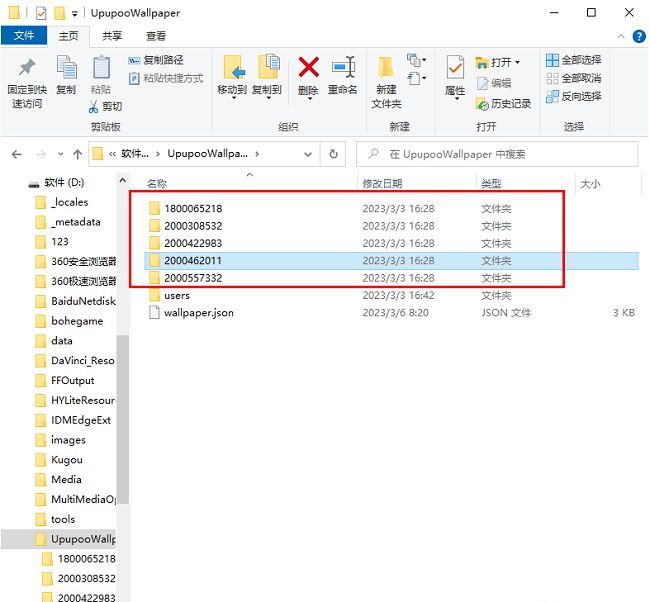Viewport: 650px width, 602px height.
Task: Switch to the 主页 home tab
Action: coord(68,36)
